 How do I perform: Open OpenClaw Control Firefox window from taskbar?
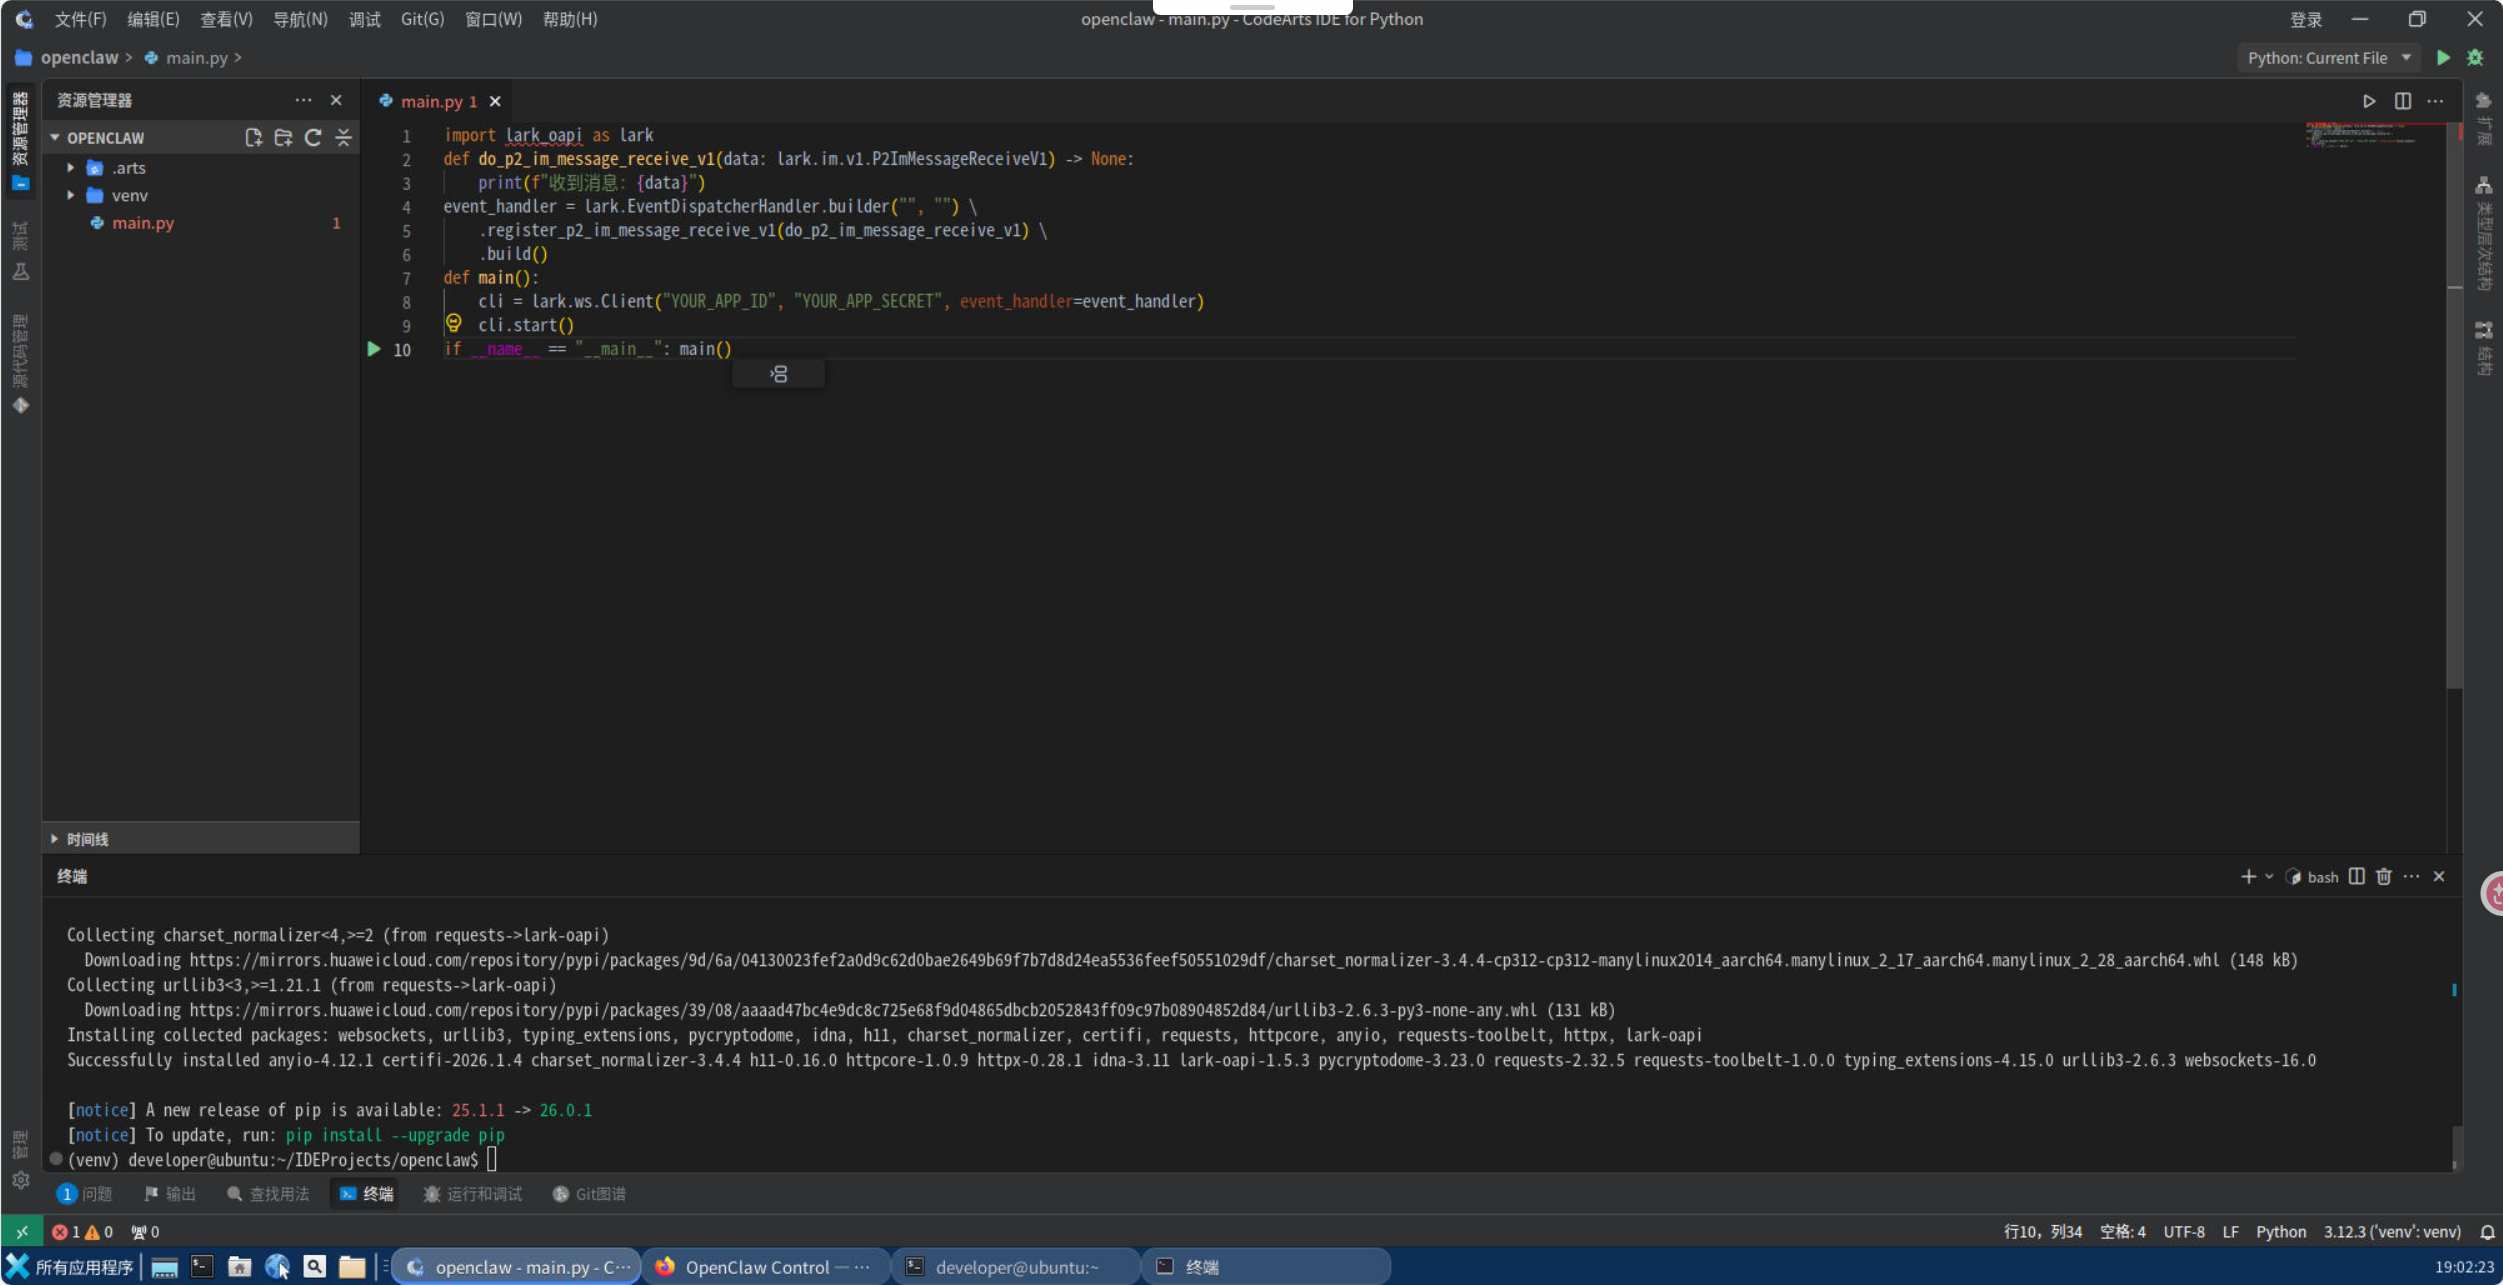pos(765,1267)
